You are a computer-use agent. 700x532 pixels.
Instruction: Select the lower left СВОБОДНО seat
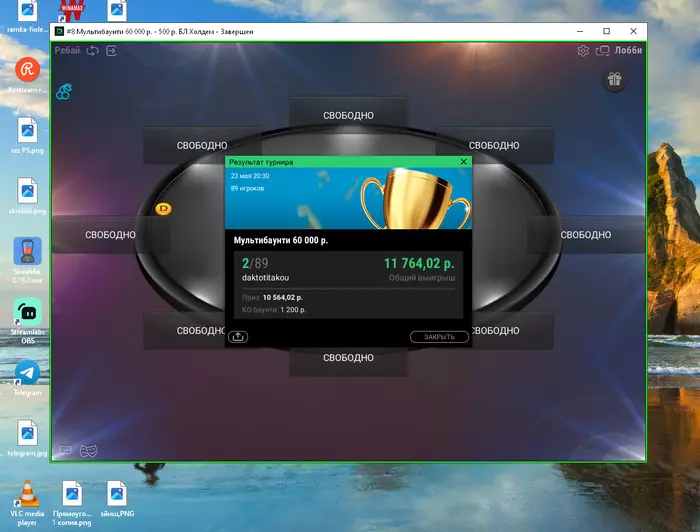point(184,331)
